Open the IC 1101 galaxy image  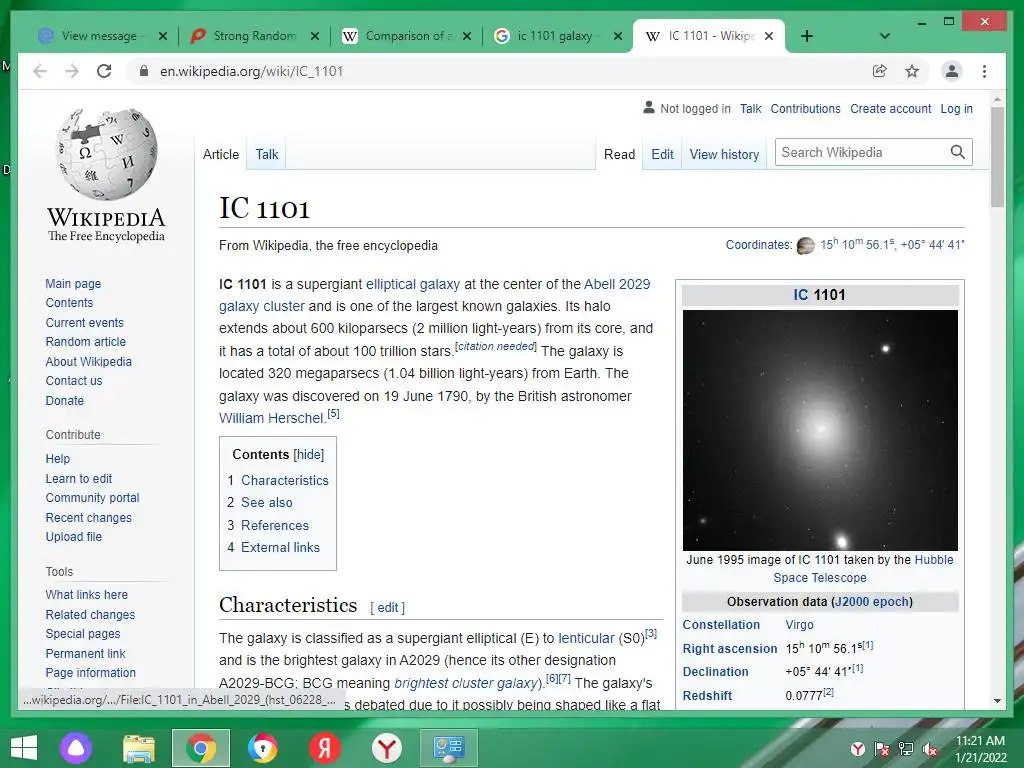pos(820,430)
